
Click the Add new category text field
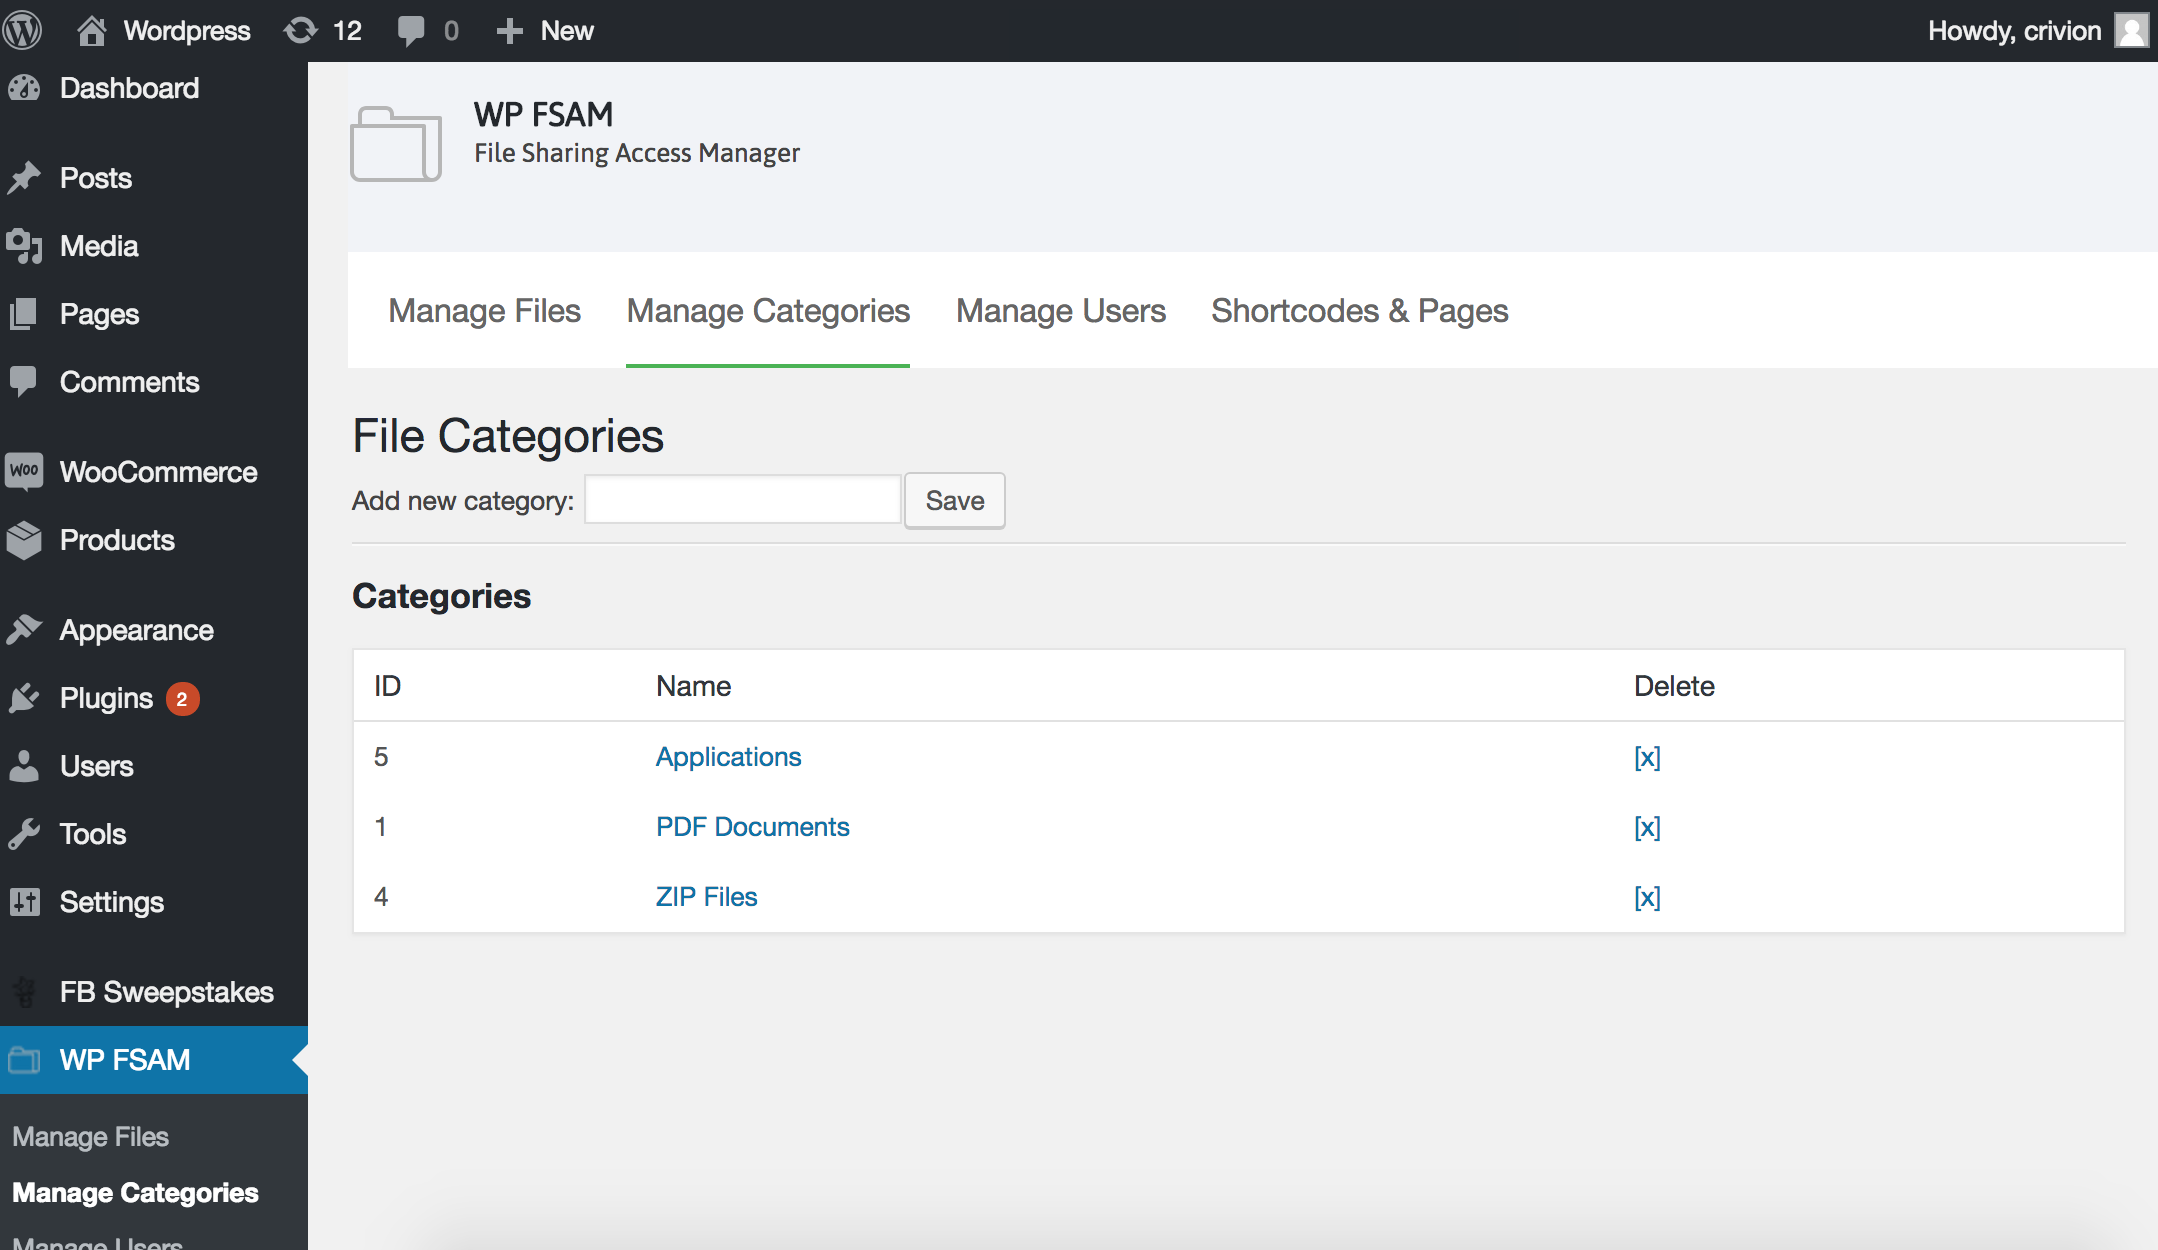coord(743,500)
